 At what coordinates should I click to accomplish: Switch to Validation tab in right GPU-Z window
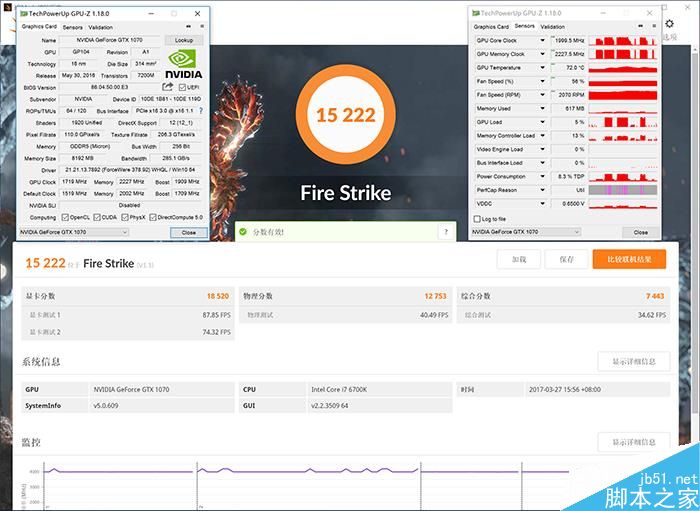point(553,27)
